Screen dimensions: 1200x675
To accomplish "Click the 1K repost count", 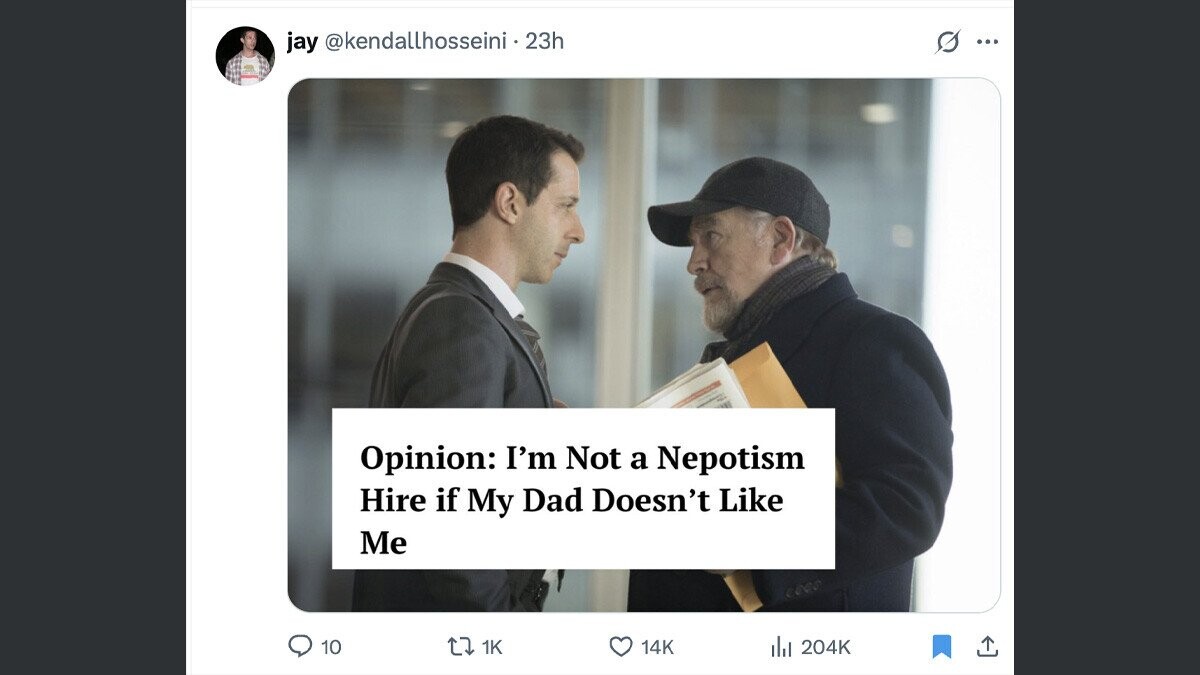I will (491, 648).
